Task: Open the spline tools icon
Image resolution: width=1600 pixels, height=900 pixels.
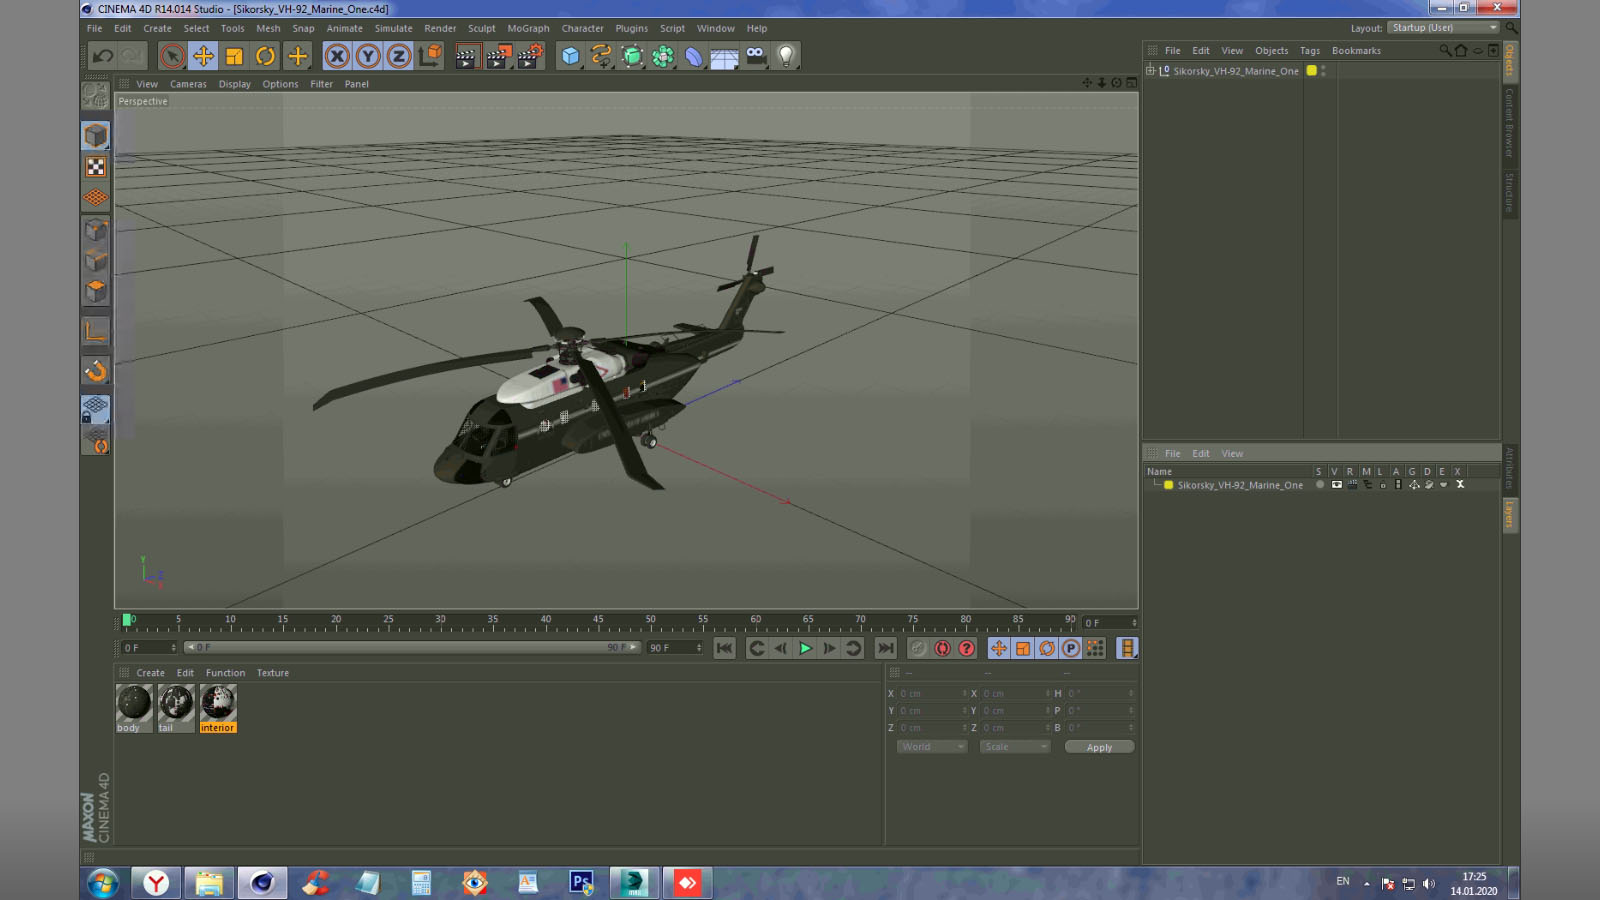Action: (601, 56)
